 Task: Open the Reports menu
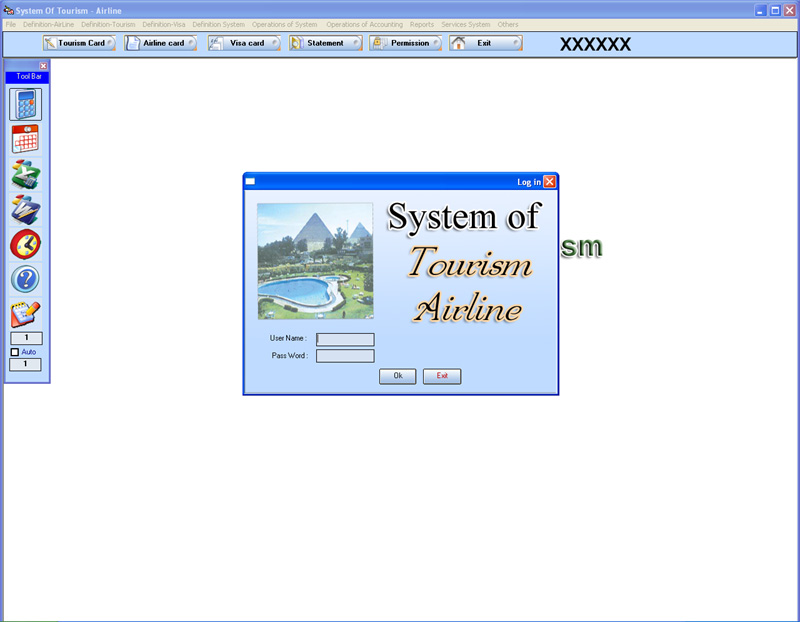coord(421,24)
